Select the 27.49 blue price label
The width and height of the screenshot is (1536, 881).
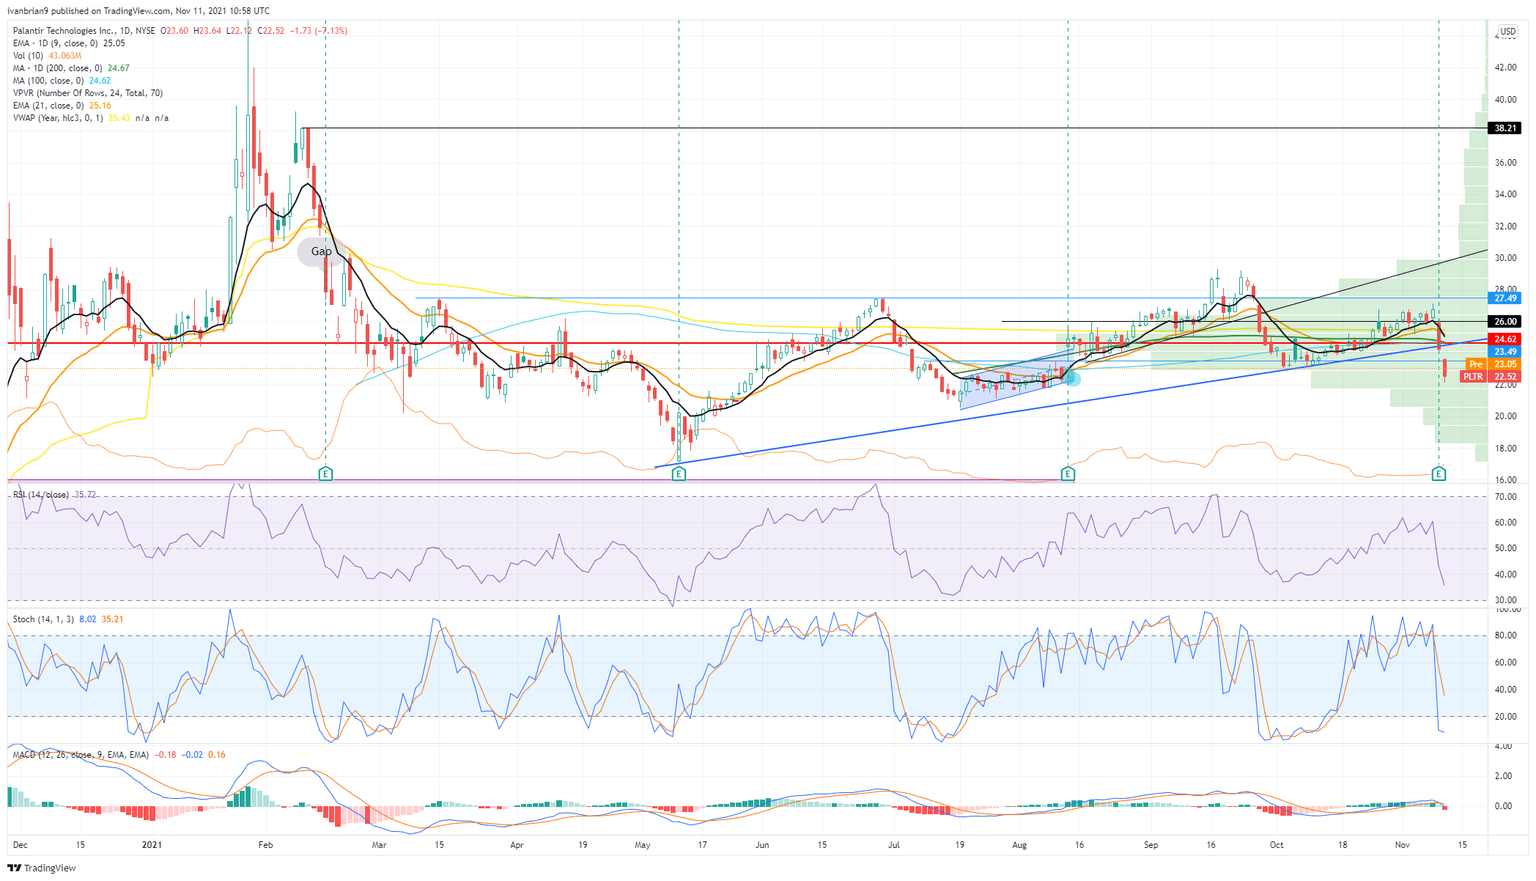pyautogui.click(x=1505, y=298)
